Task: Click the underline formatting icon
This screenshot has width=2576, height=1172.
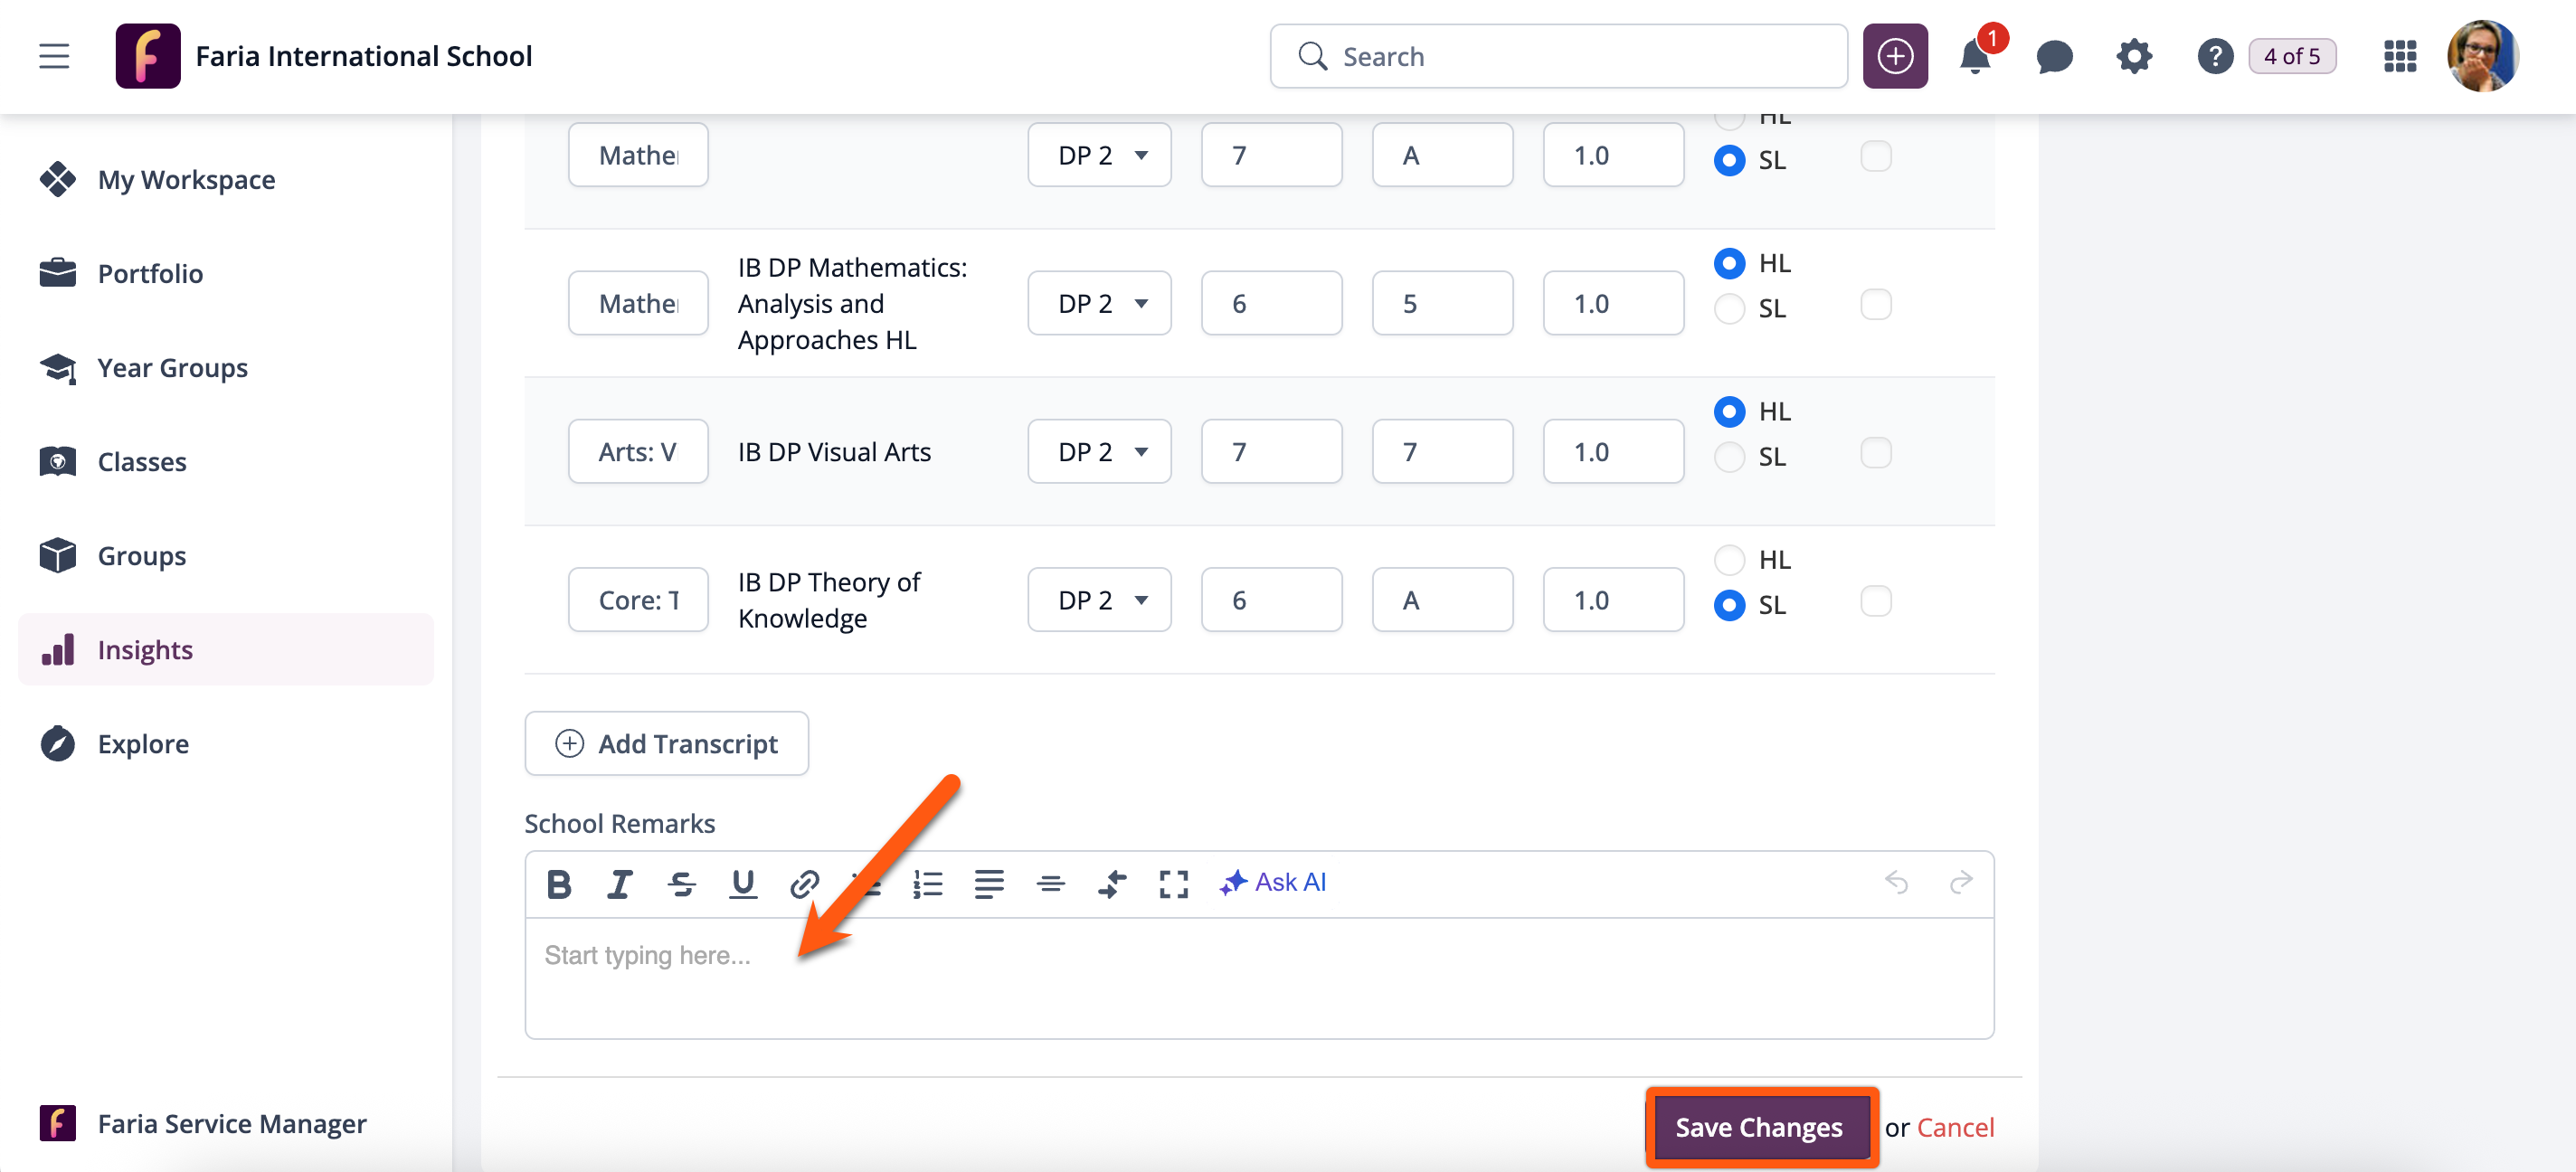Action: pos(743,884)
